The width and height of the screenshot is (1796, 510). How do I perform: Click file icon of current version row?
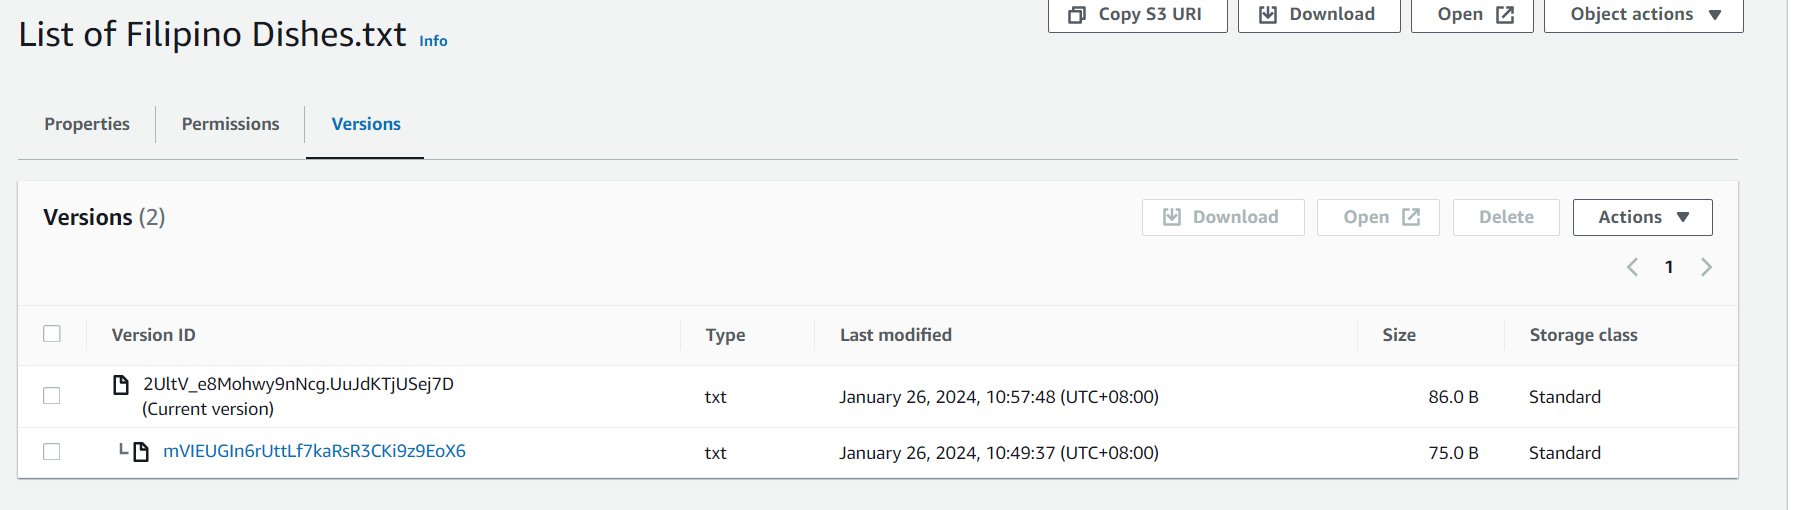coord(121,385)
